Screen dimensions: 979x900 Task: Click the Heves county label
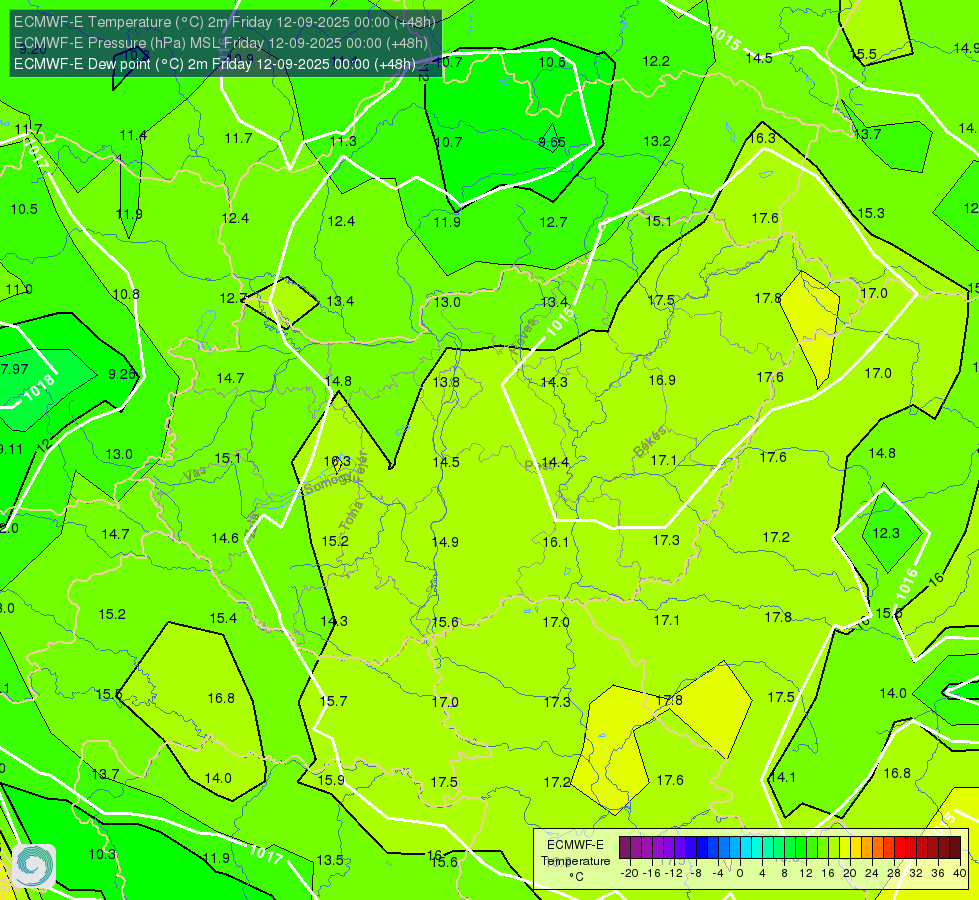523,337
